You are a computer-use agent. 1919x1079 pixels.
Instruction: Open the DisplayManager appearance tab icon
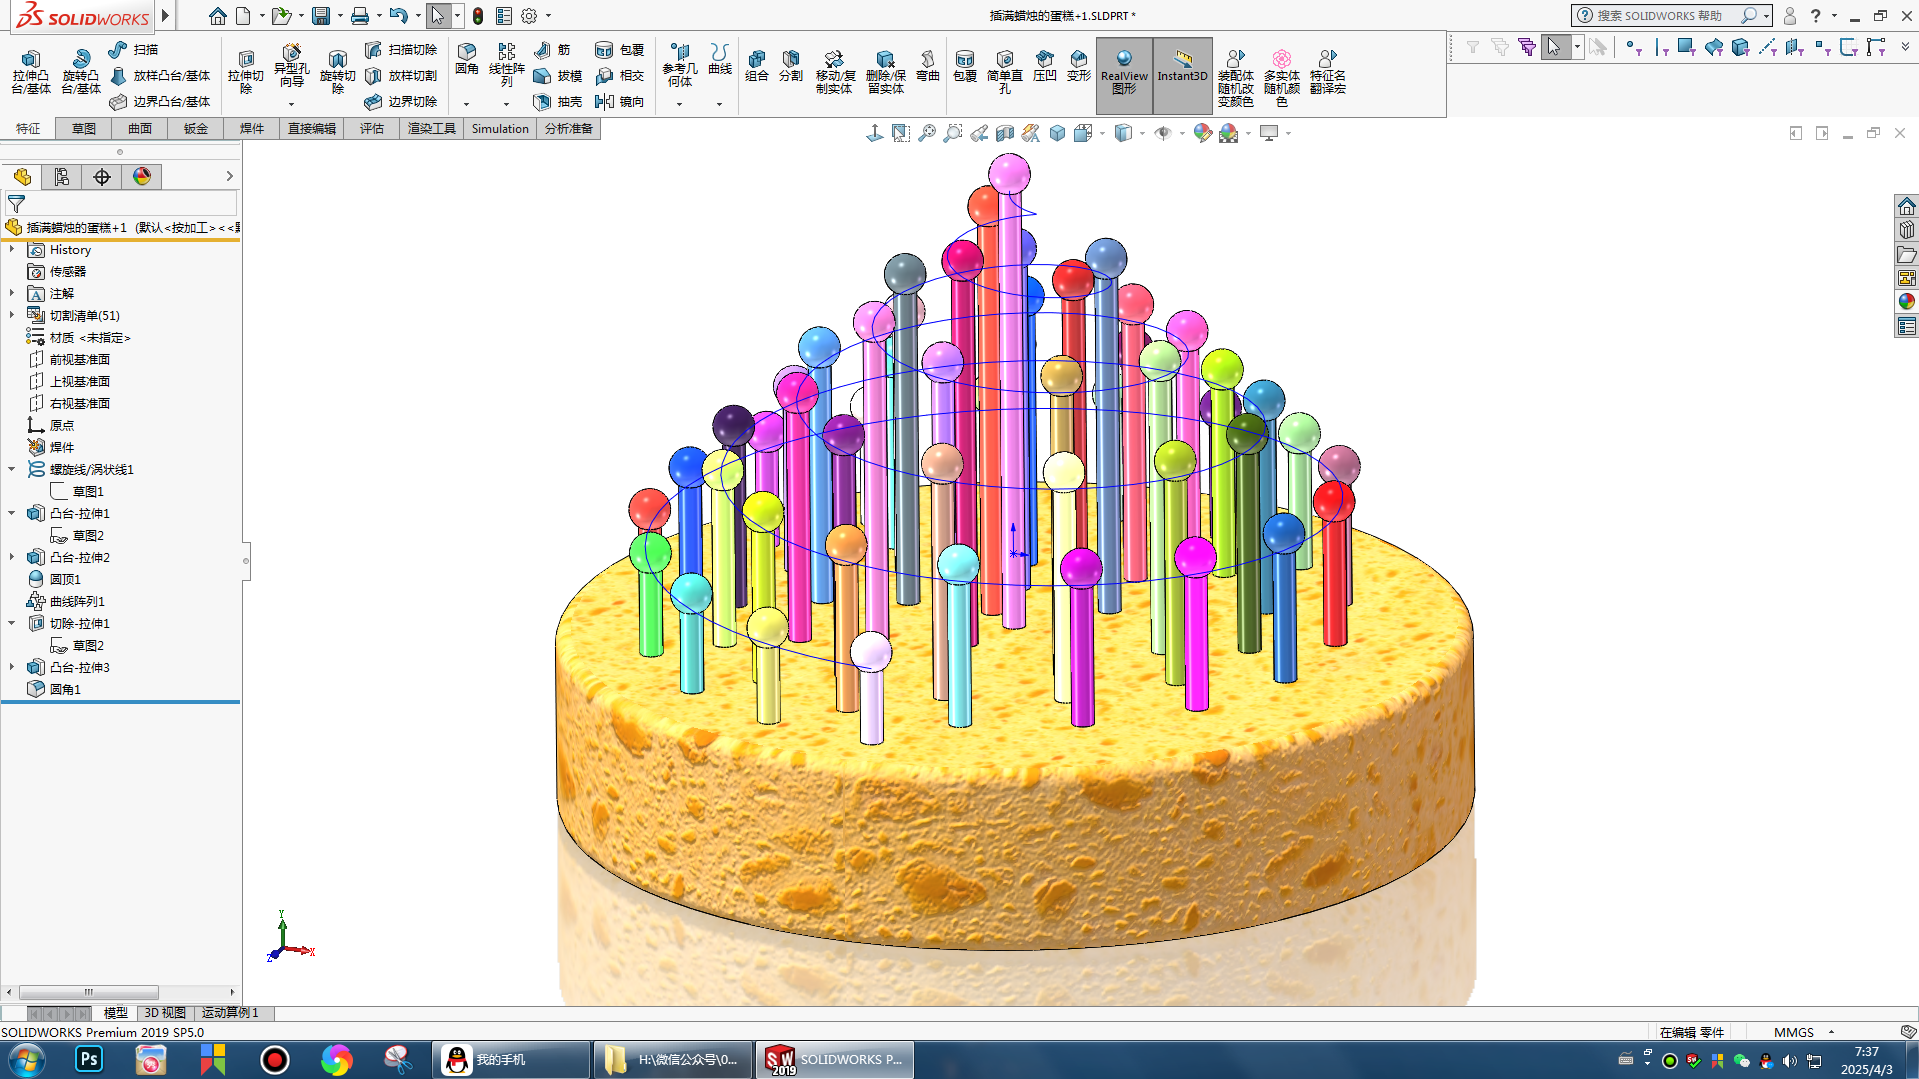point(142,177)
